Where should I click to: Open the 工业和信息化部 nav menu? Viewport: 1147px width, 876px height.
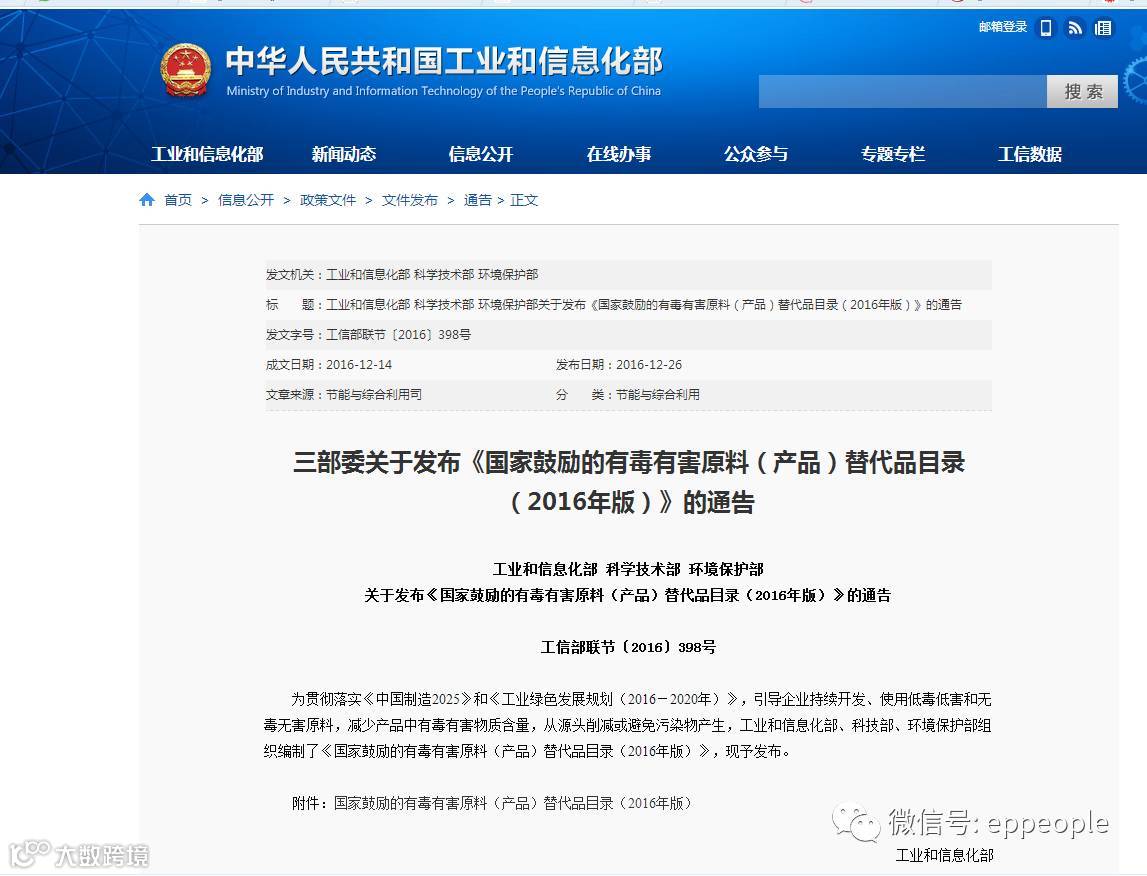207,154
